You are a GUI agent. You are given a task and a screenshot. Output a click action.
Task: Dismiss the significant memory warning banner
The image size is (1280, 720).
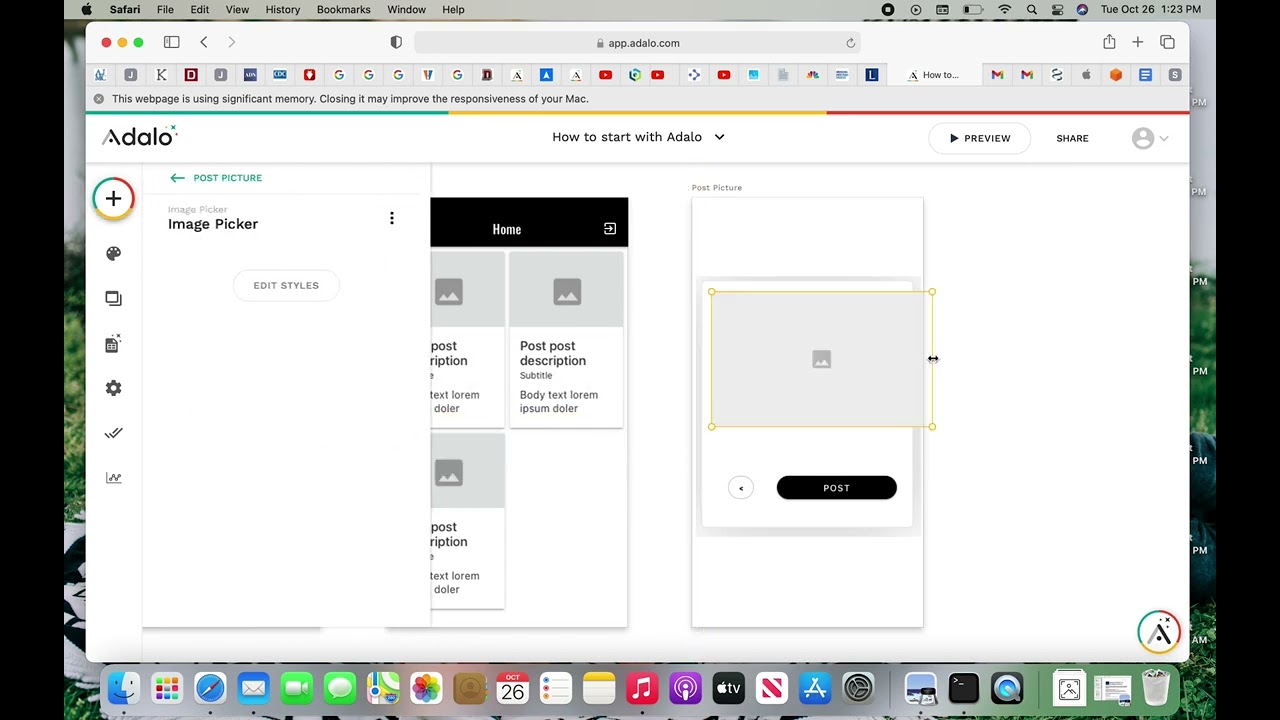coord(99,99)
